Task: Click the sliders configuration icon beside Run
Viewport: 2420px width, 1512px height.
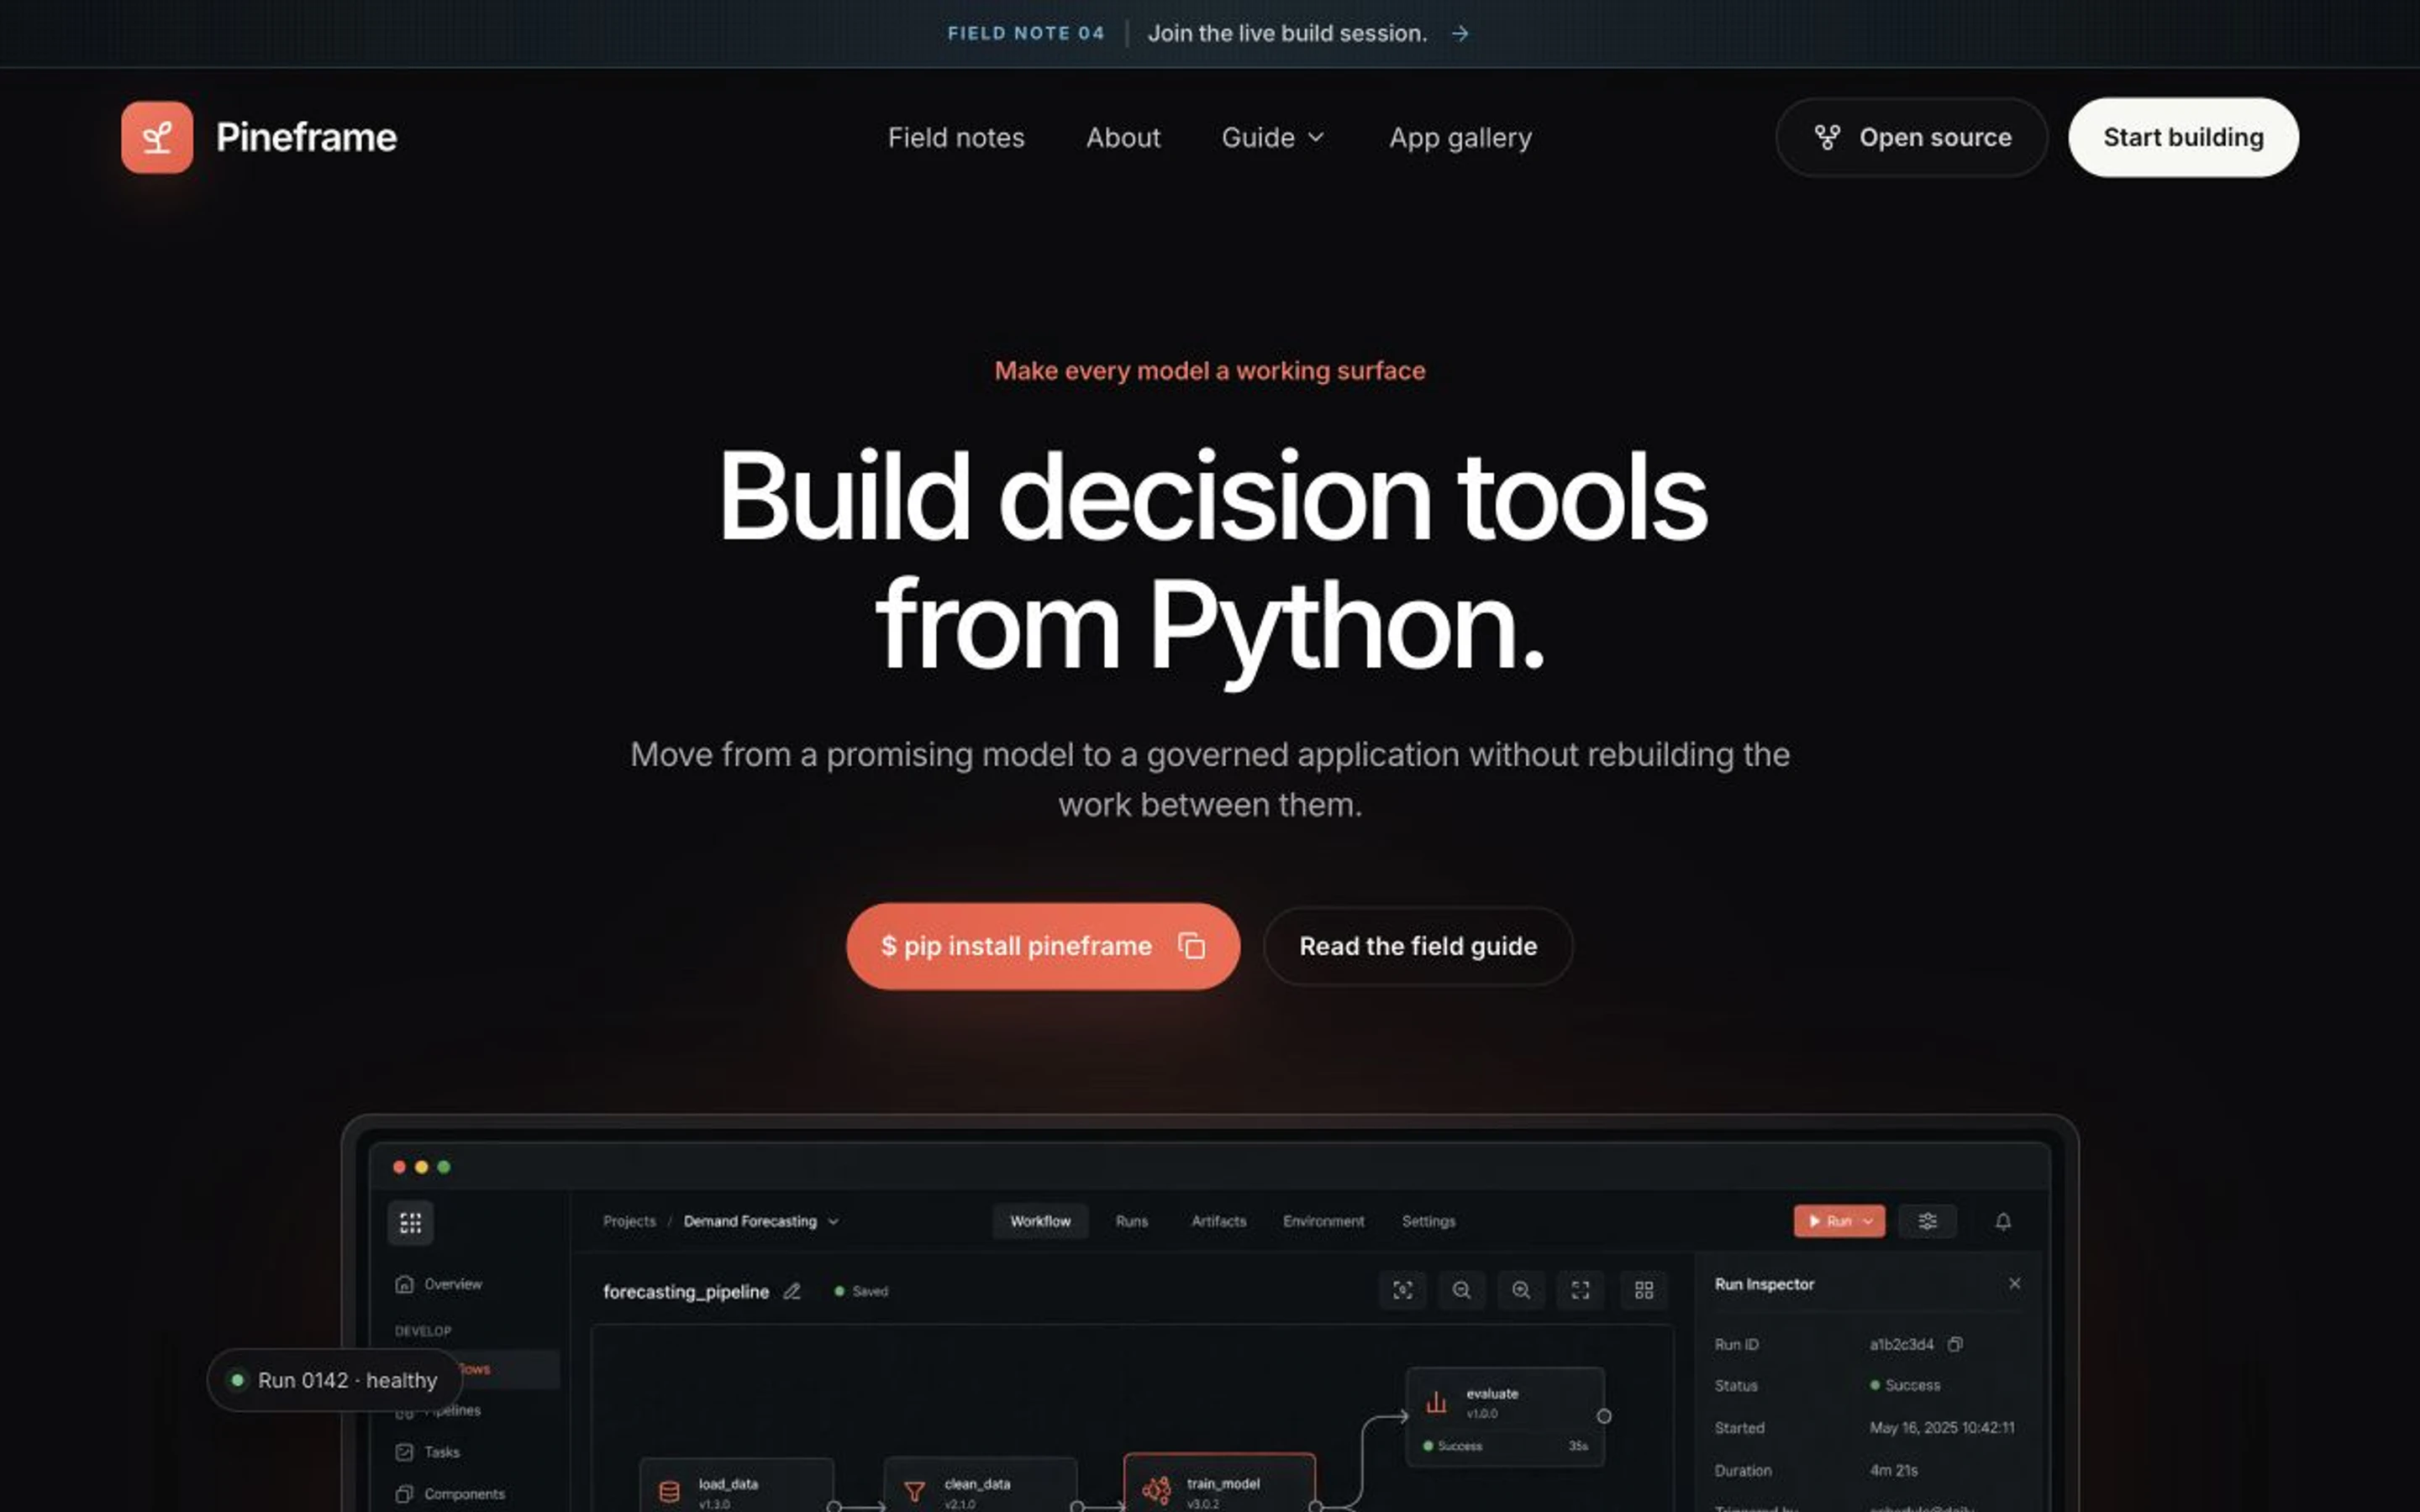Action: [x=1927, y=1221]
